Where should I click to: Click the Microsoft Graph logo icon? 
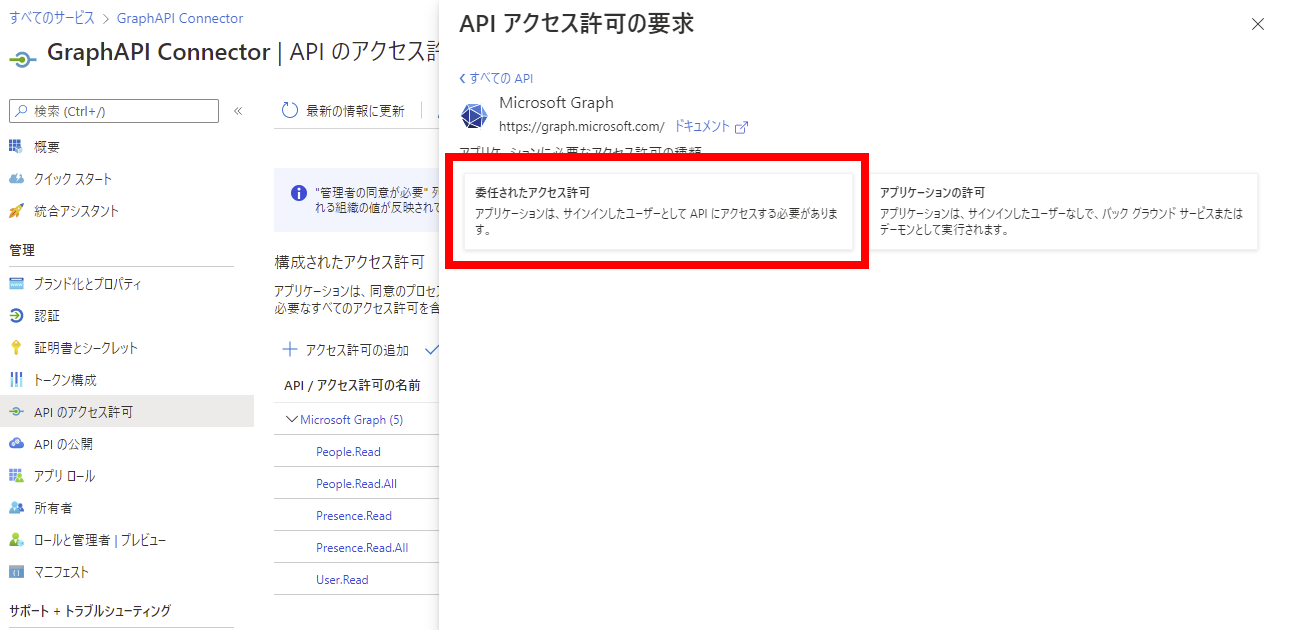pos(474,116)
